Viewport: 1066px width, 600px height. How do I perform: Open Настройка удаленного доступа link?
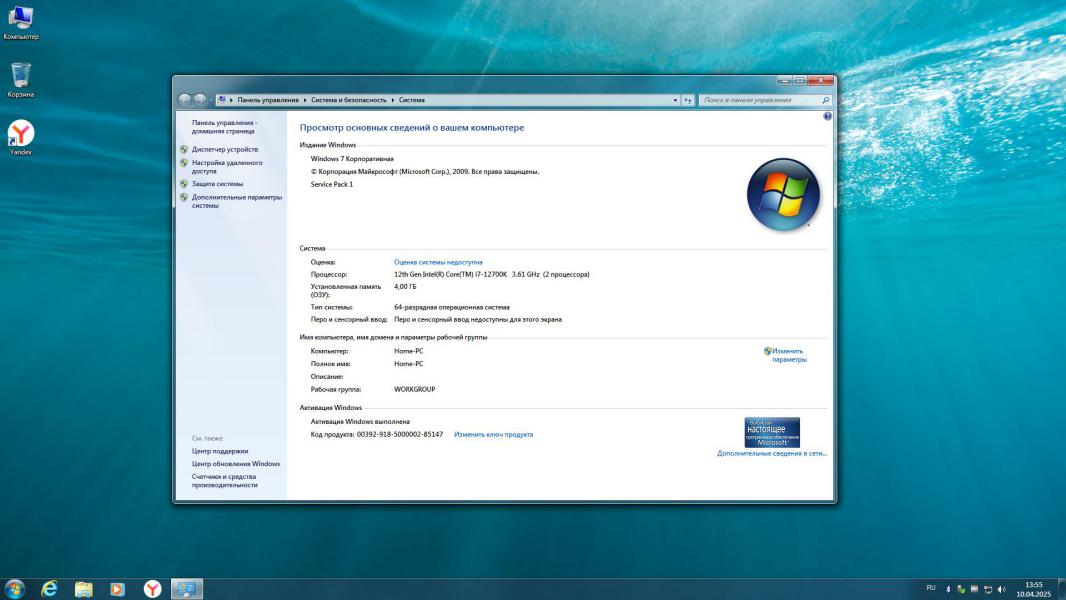pyautogui.click(x=226, y=166)
